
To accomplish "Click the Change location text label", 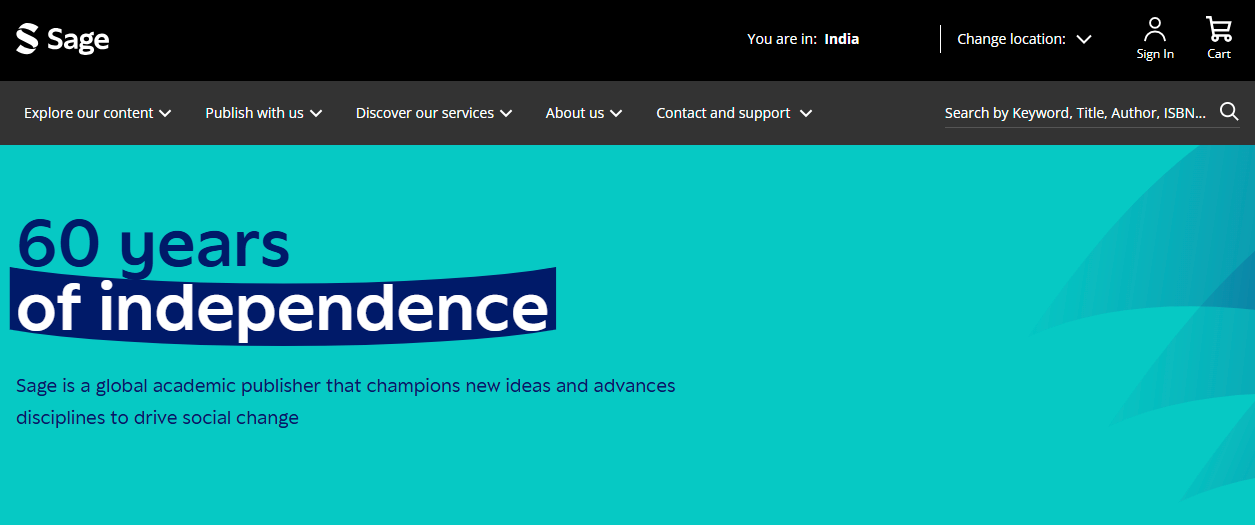I will [x=1011, y=39].
